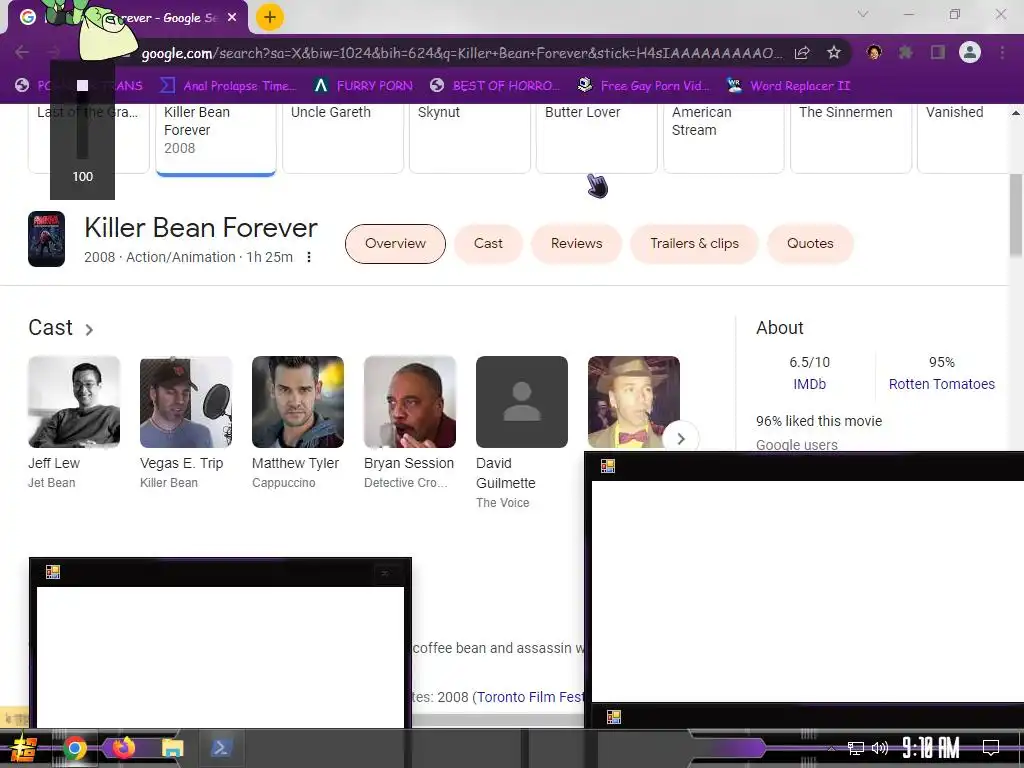Image resolution: width=1024 pixels, height=768 pixels.
Task: Open PowerShell from the taskbar
Action: 220,748
